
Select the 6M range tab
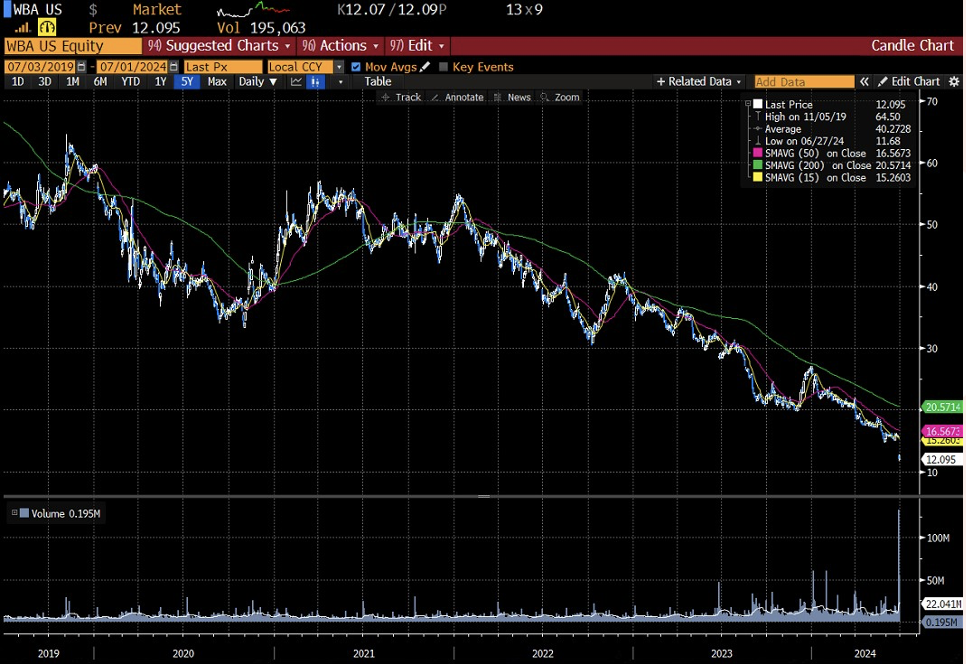[100, 81]
